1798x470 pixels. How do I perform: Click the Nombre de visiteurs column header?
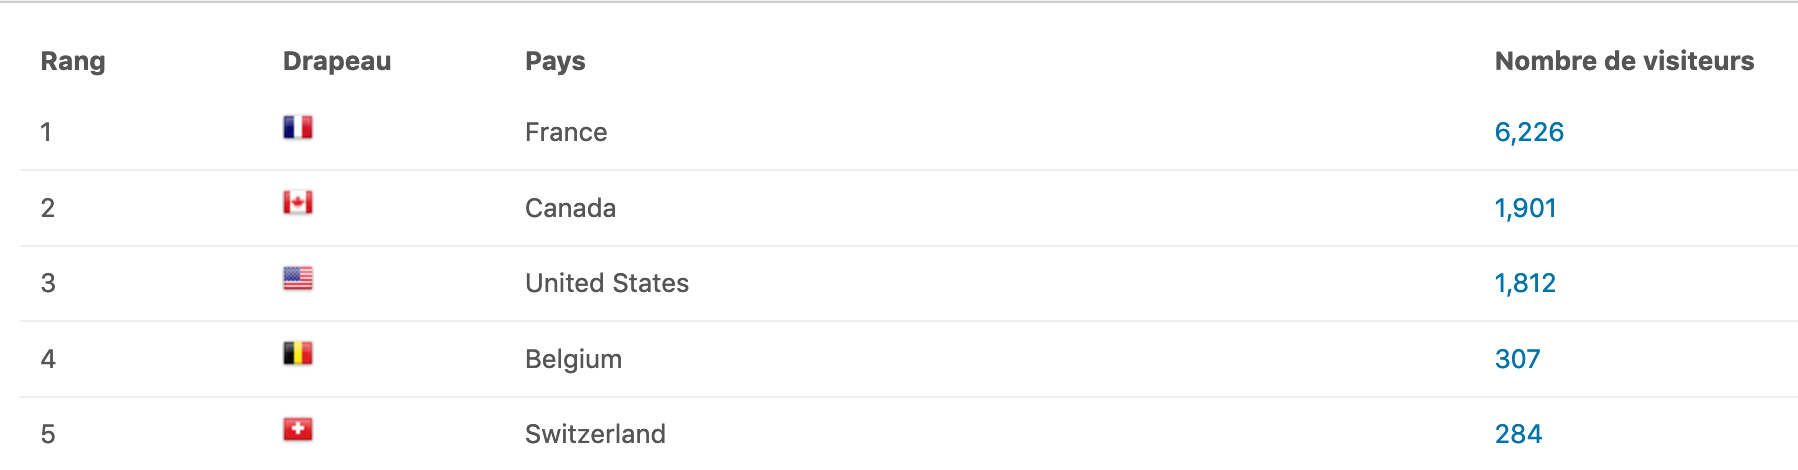coord(1624,61)
